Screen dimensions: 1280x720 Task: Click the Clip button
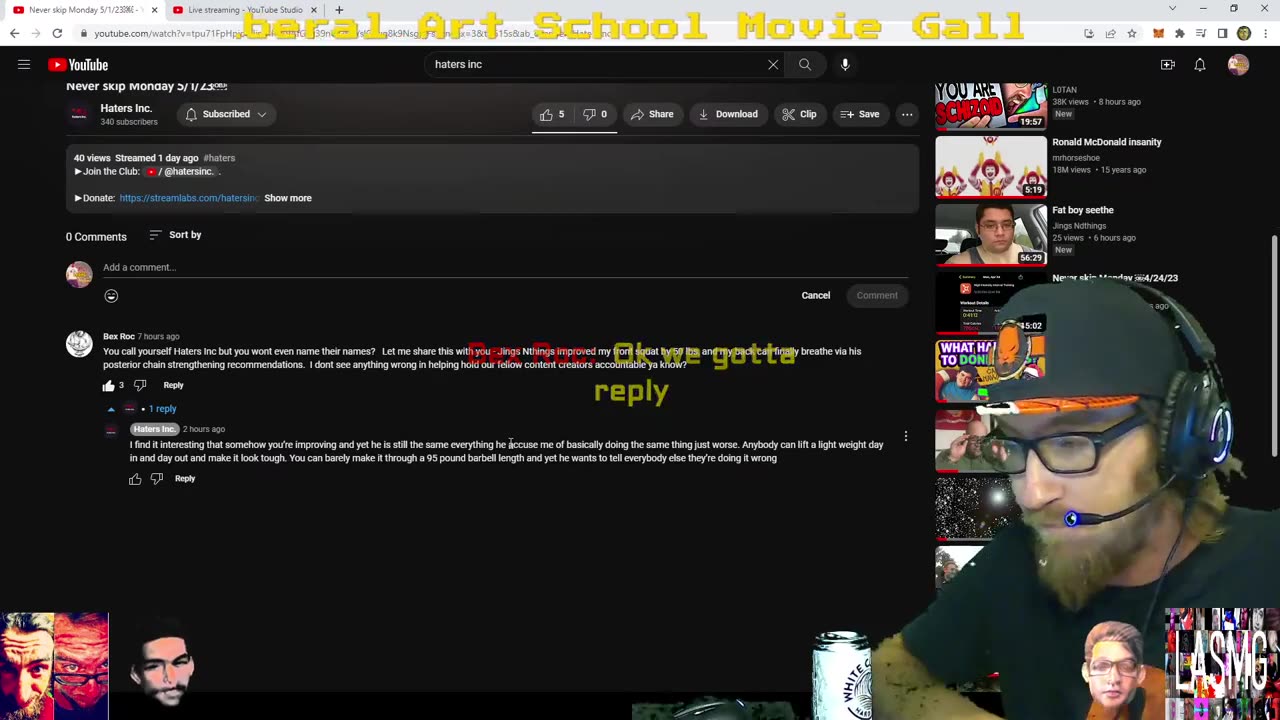coord(799,114)
